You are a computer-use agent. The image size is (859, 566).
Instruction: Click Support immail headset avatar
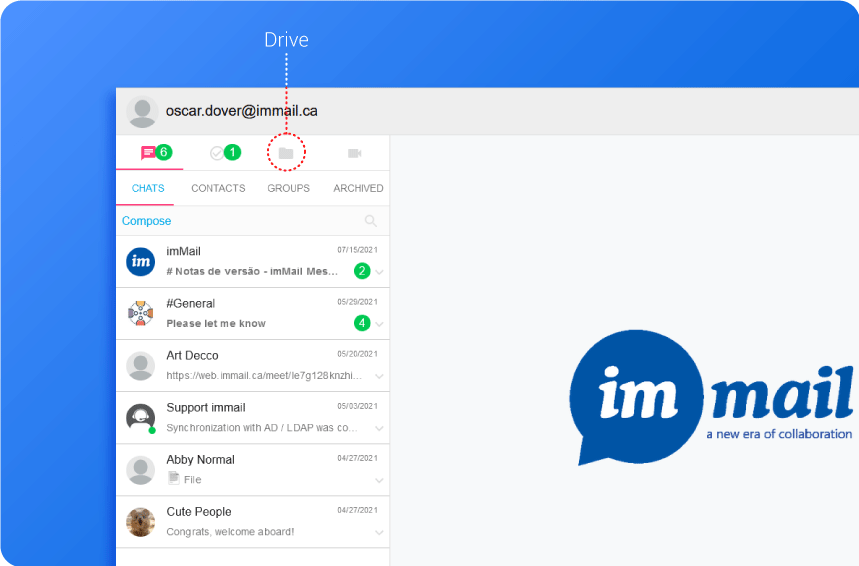[141, 418]
